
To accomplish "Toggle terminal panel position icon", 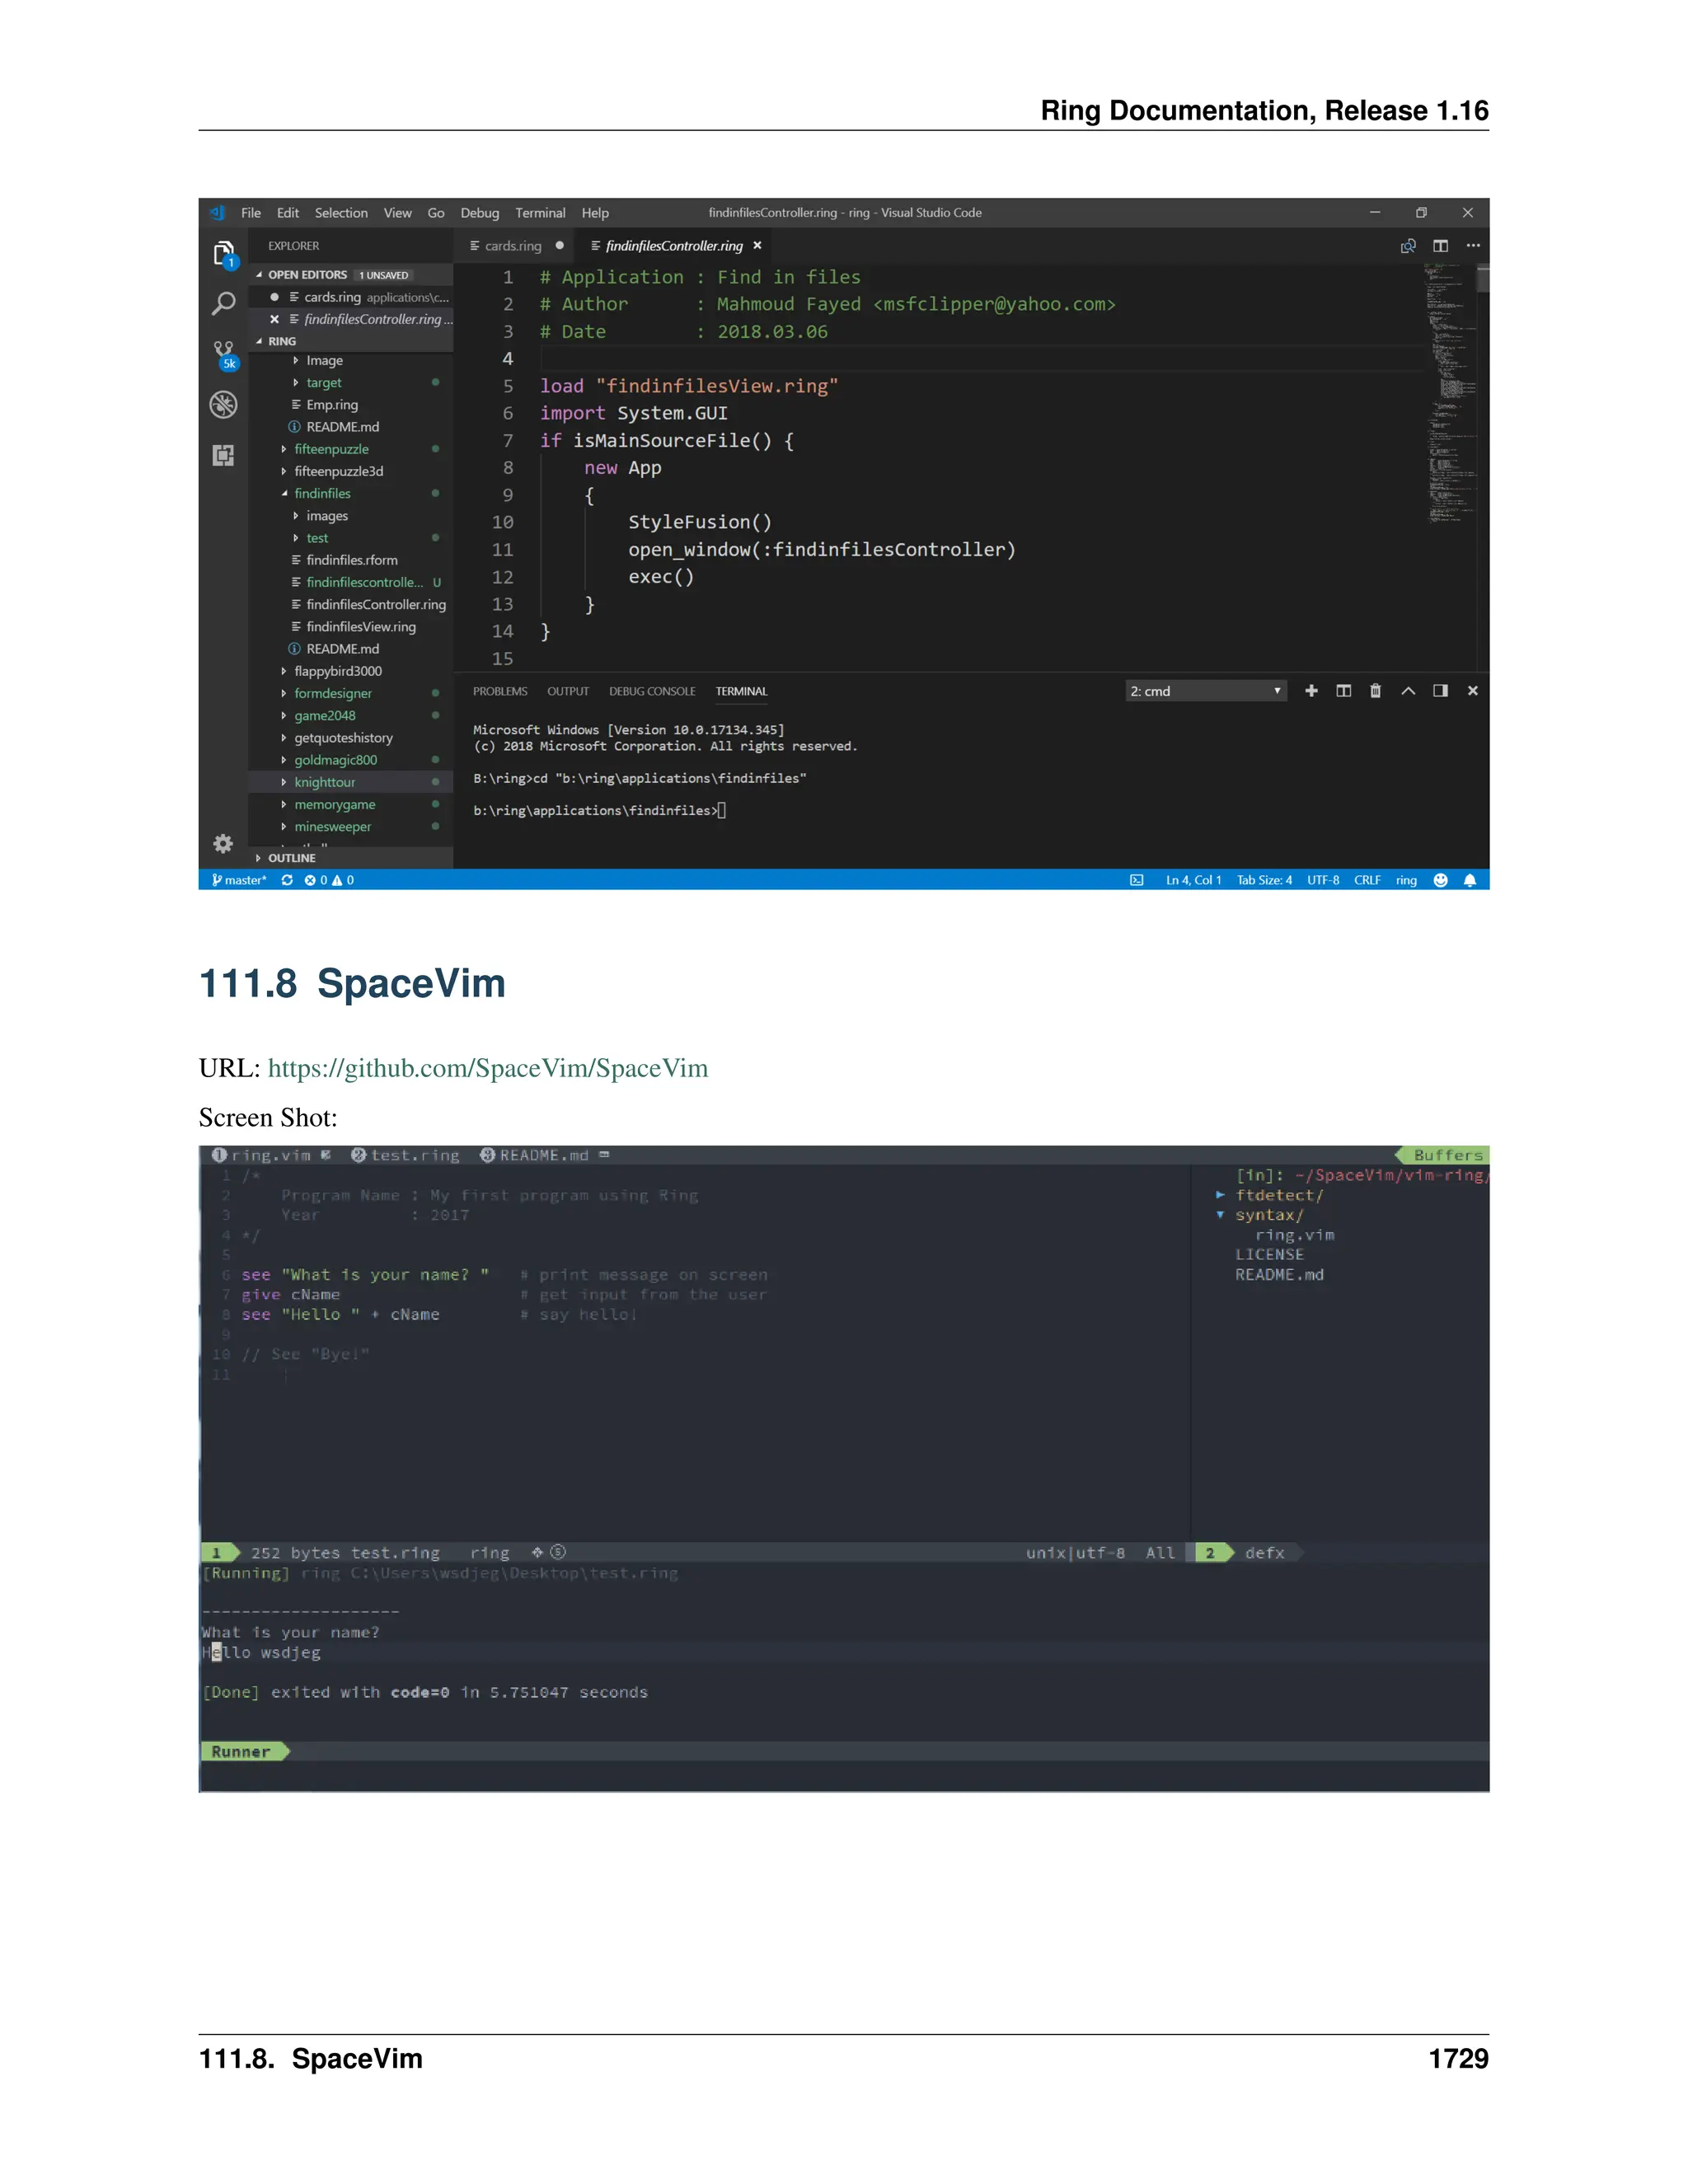I will click(1440, 691).
